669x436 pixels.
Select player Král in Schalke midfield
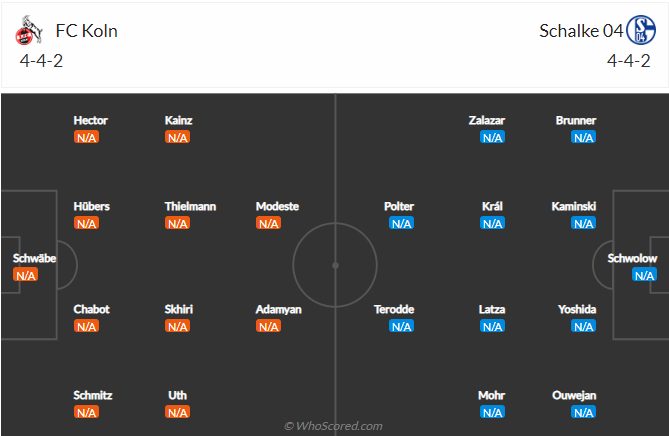point(492,206)
